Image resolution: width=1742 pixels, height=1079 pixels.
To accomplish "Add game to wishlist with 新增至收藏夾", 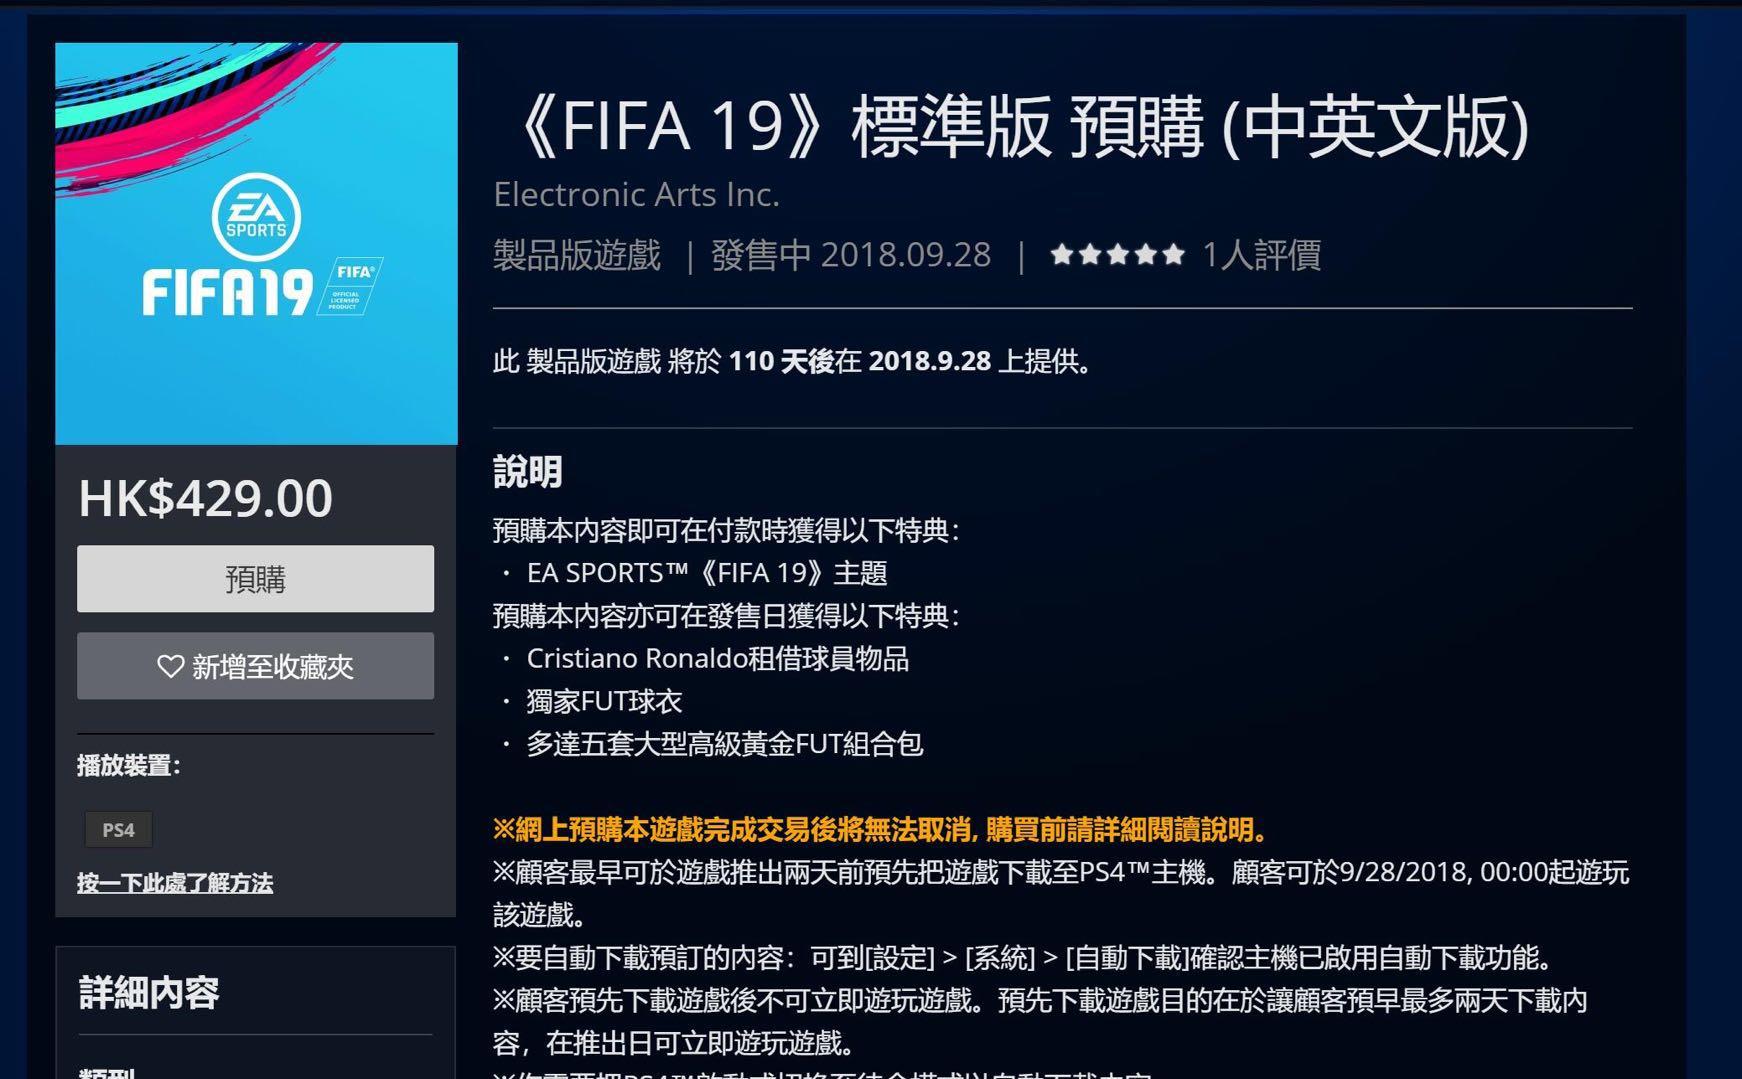I will 255,666.
